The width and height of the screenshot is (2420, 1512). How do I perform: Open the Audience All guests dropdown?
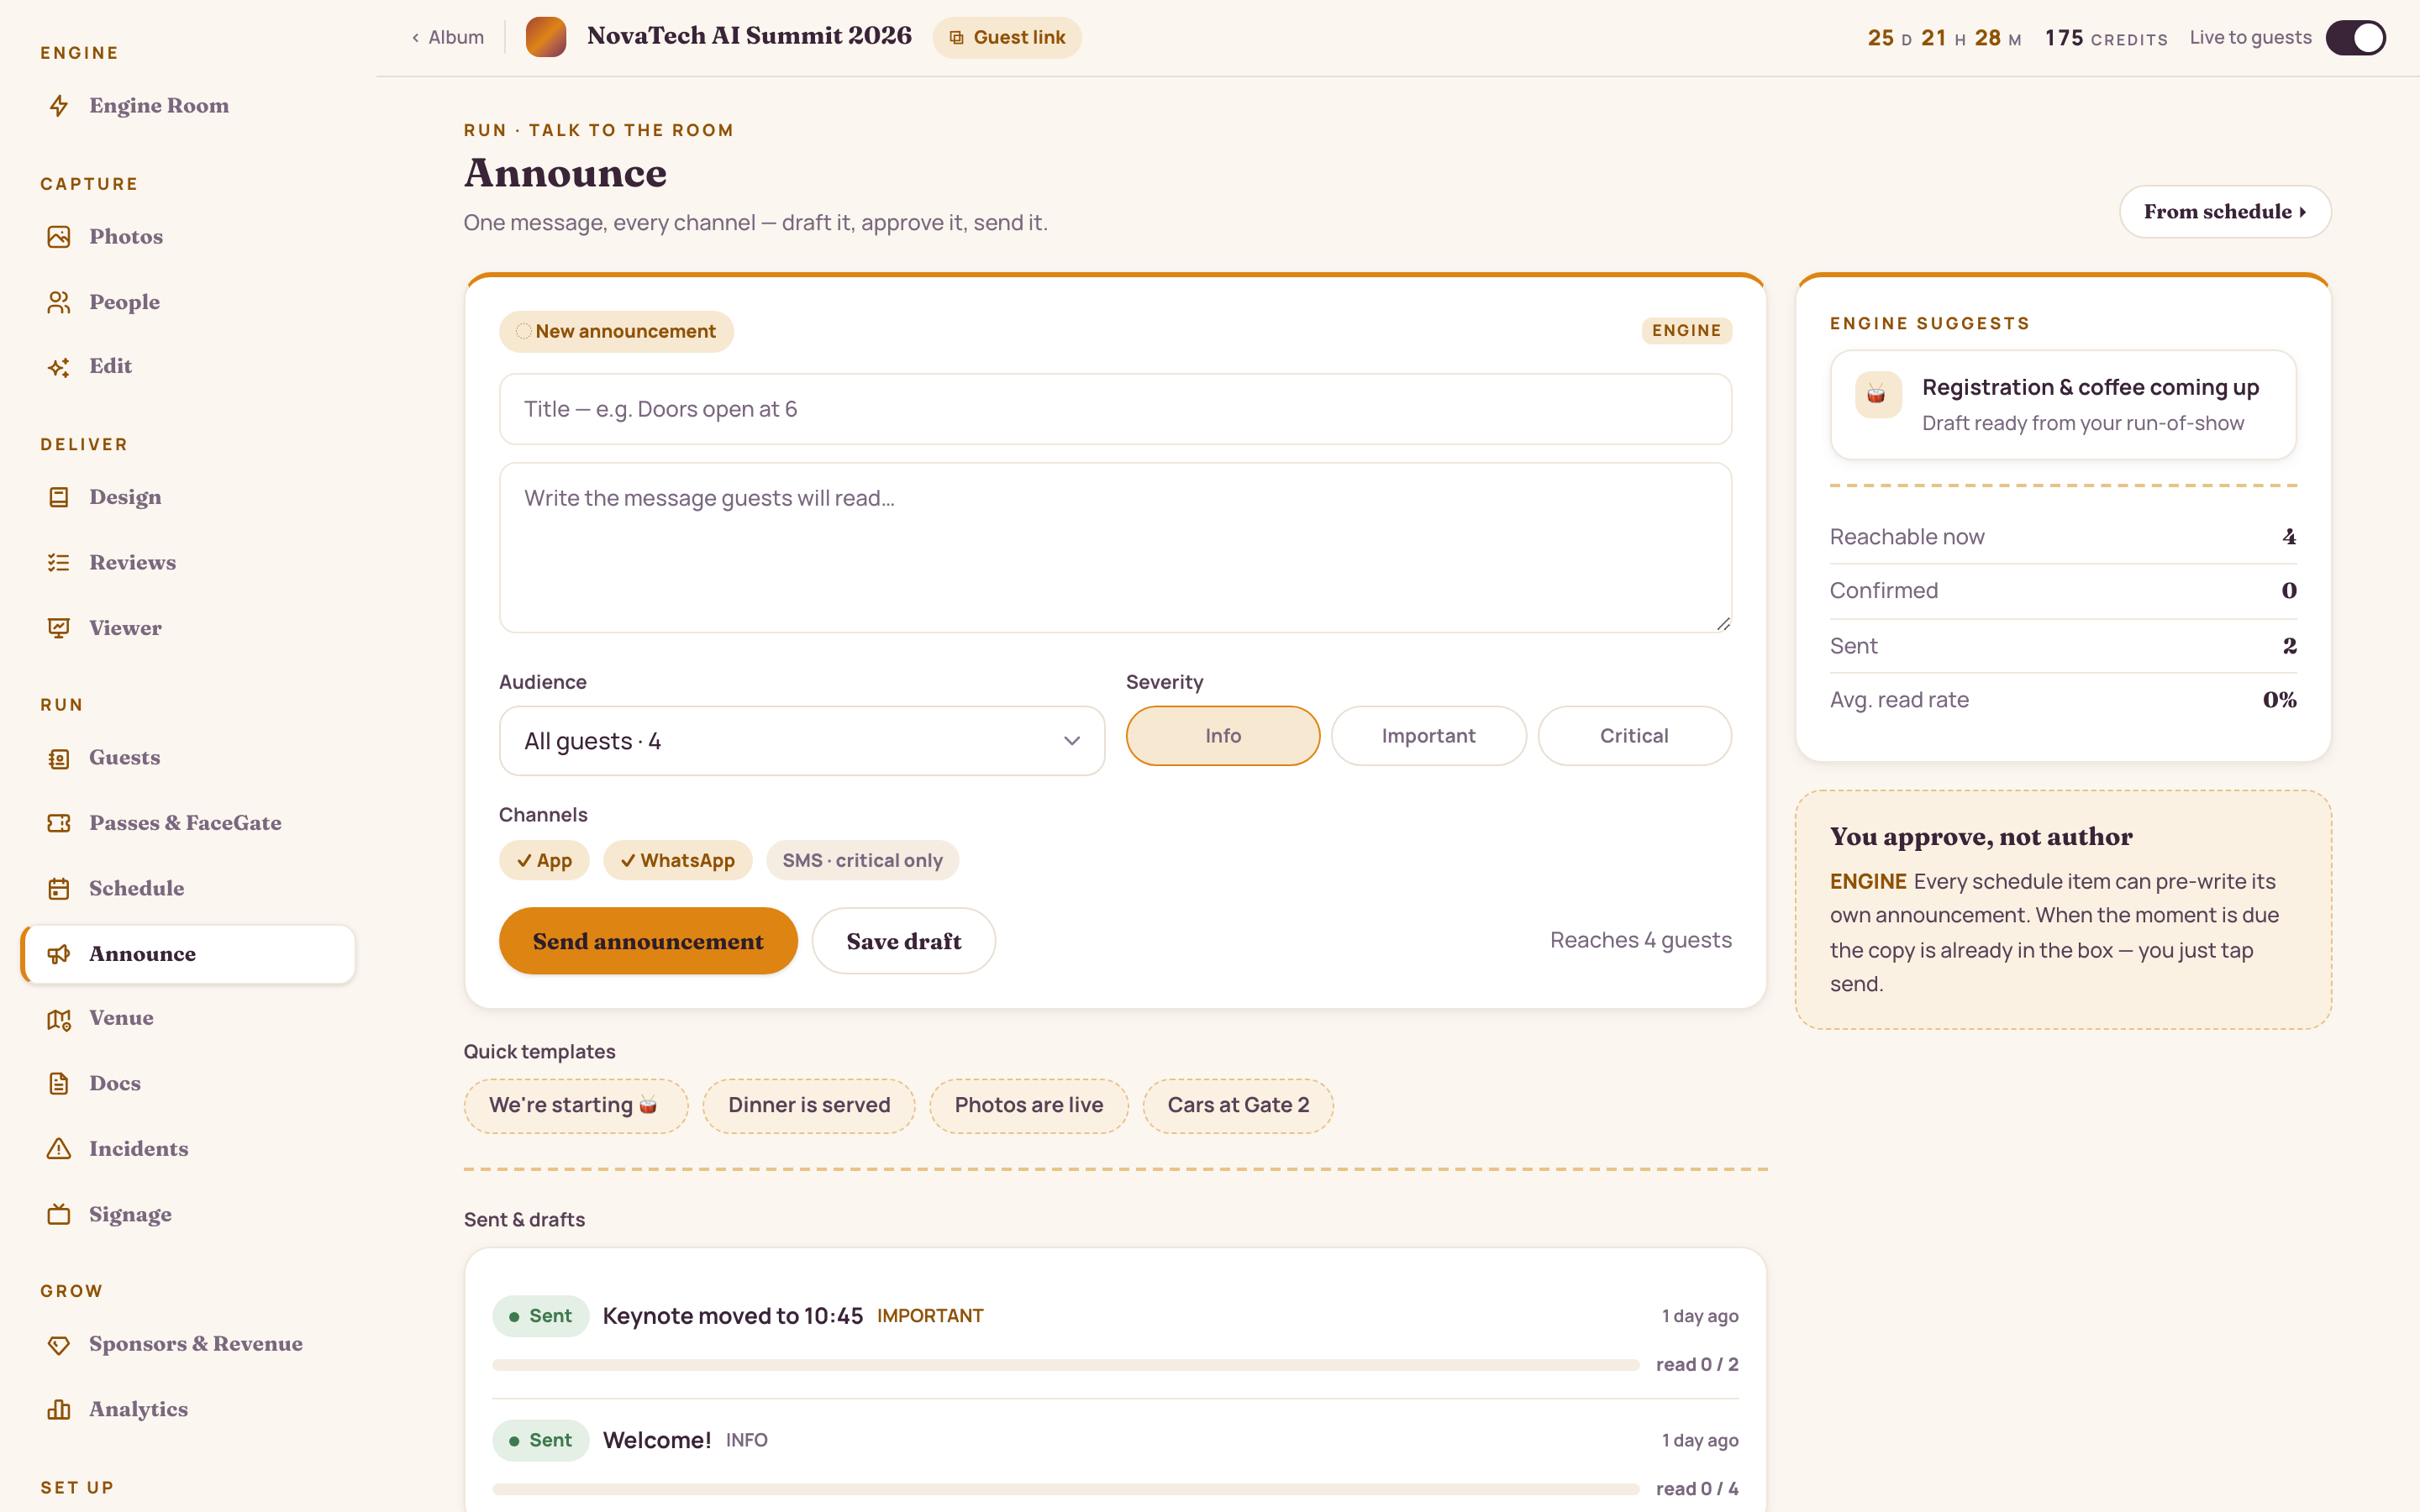pos(802,741)
